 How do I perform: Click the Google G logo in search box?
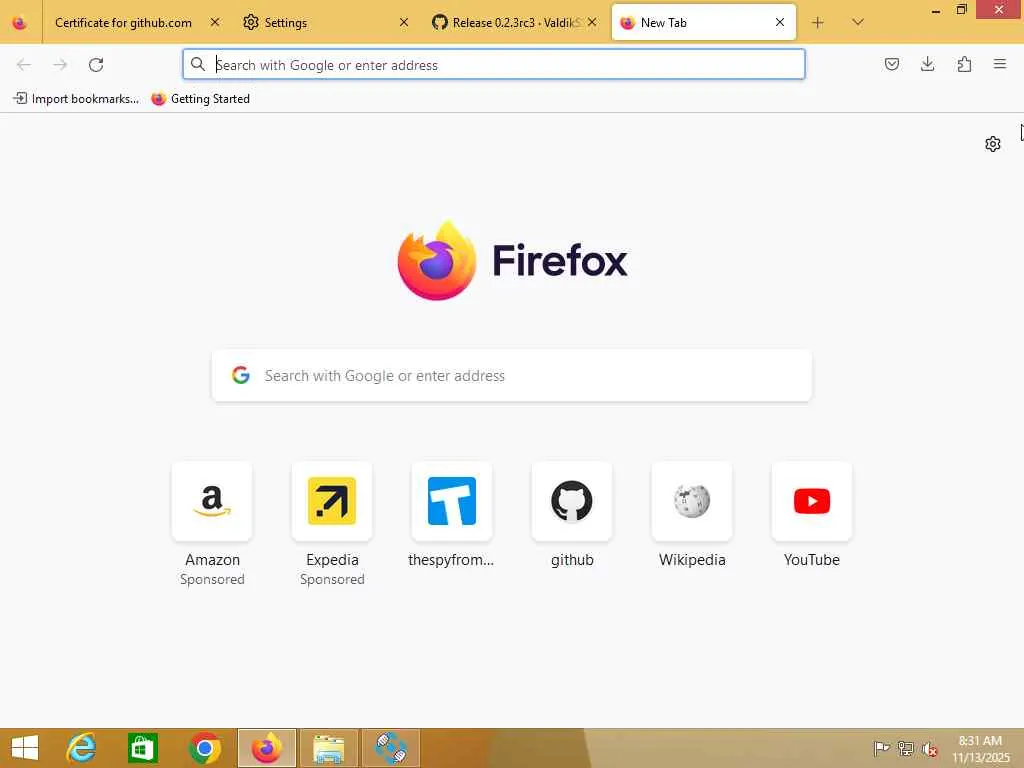[x=241, y=375]
